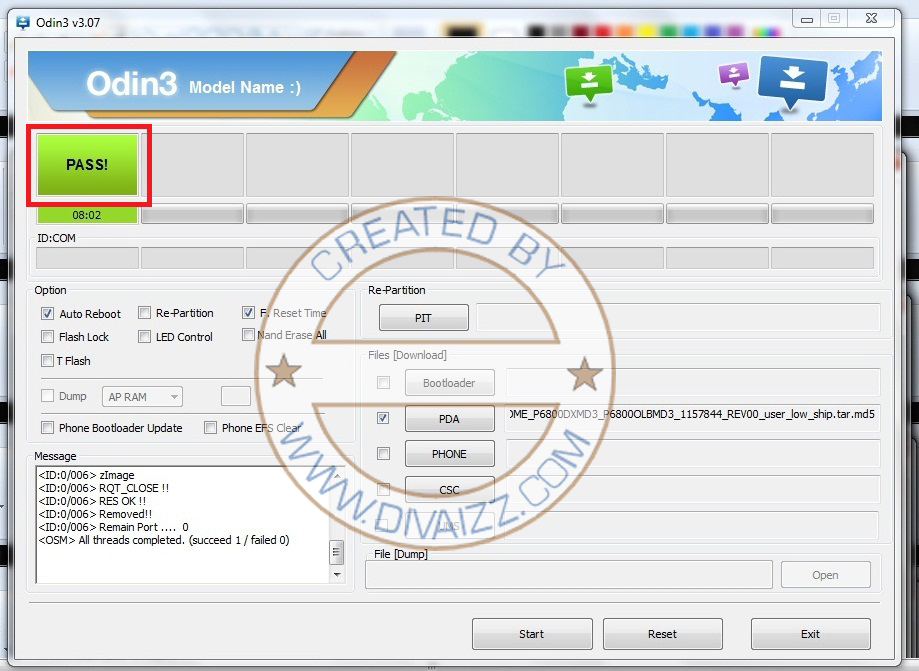Open the AP RAM dropdown

click(x=142, y=397)
